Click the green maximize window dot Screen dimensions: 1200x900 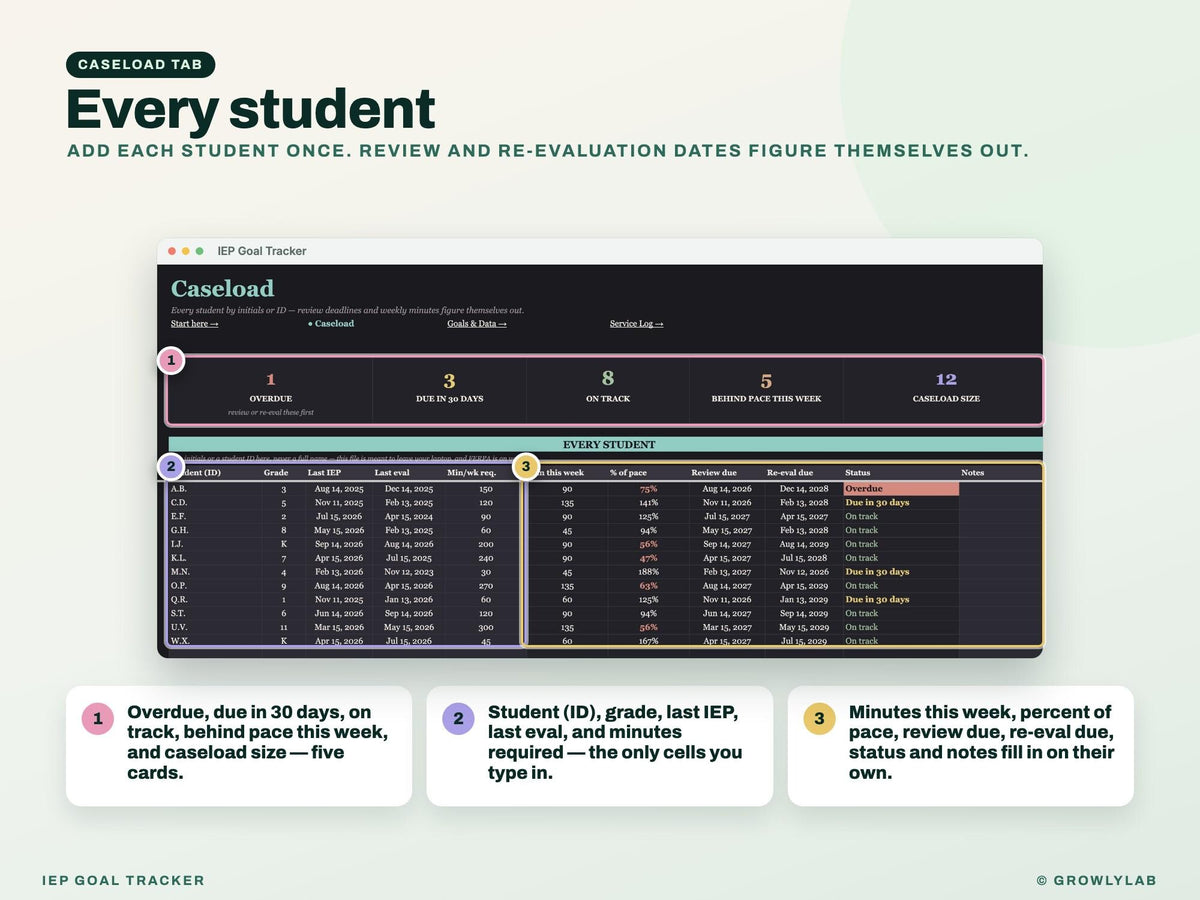(x=200, y=251)
